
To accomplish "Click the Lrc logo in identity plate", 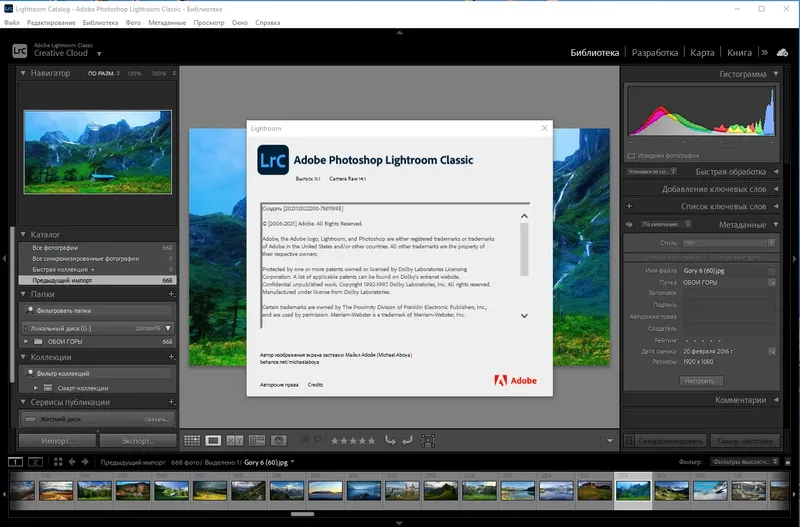I will (x=19, y=51).
